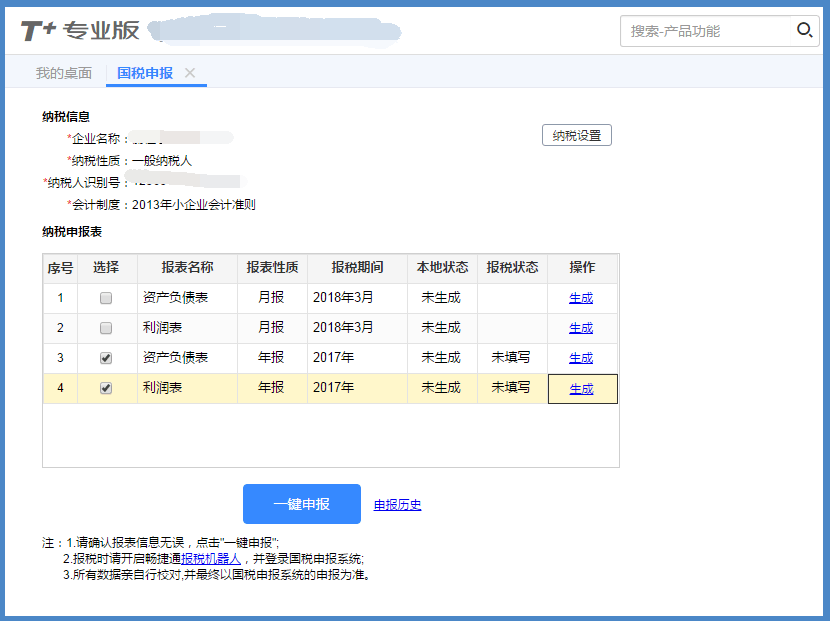The height and width of the screenshot is (621, 830).
Task: Check row 1 monthly 资产负债表 checkbox
Action: pos(106,298)
